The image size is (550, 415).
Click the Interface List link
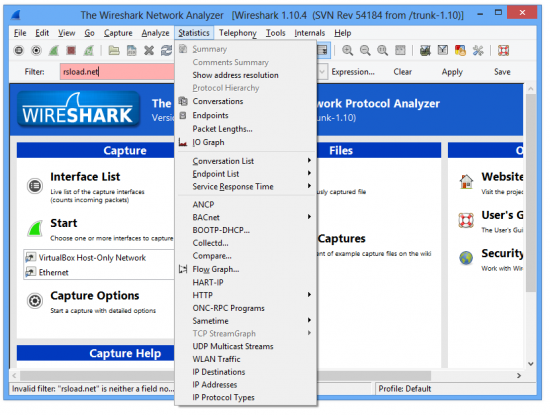[x=85, y=176]
